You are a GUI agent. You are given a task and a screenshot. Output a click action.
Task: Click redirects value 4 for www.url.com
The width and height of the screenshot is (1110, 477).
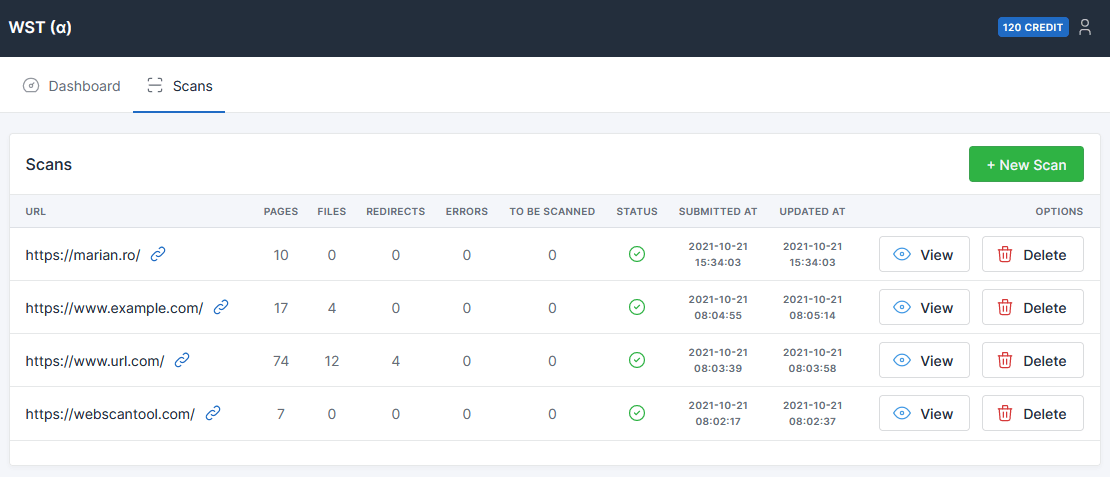[396, 361]
